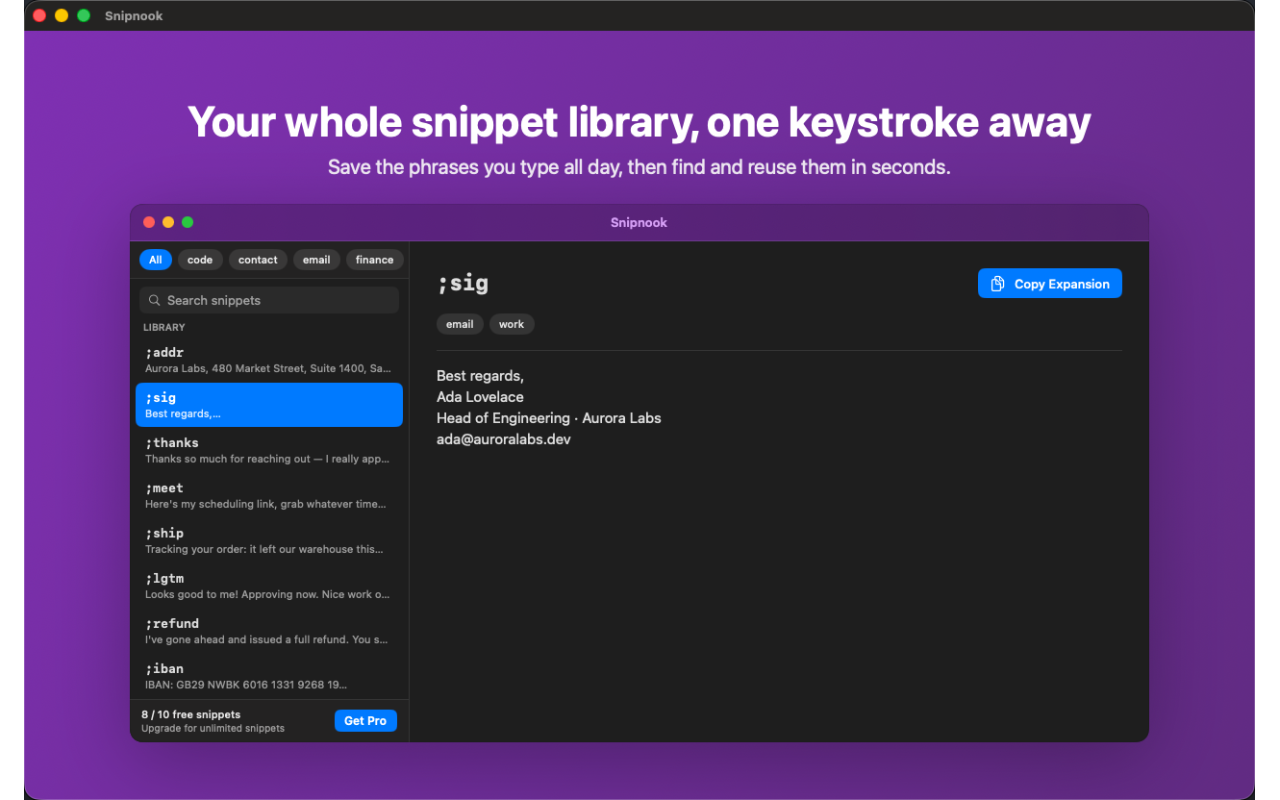Select the ;sig snippet row

click(x=269, y=405)
